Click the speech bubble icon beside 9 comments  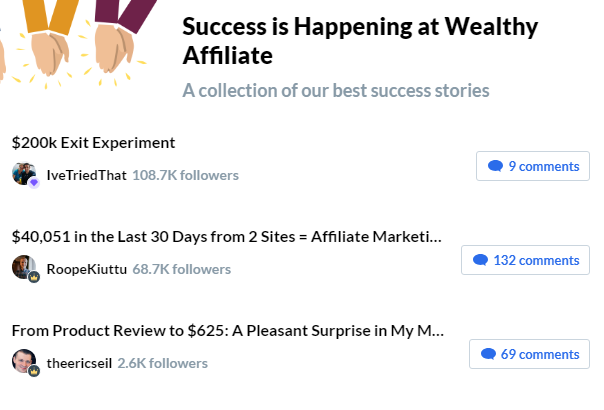pyautogui.click(x=495, y=166)
